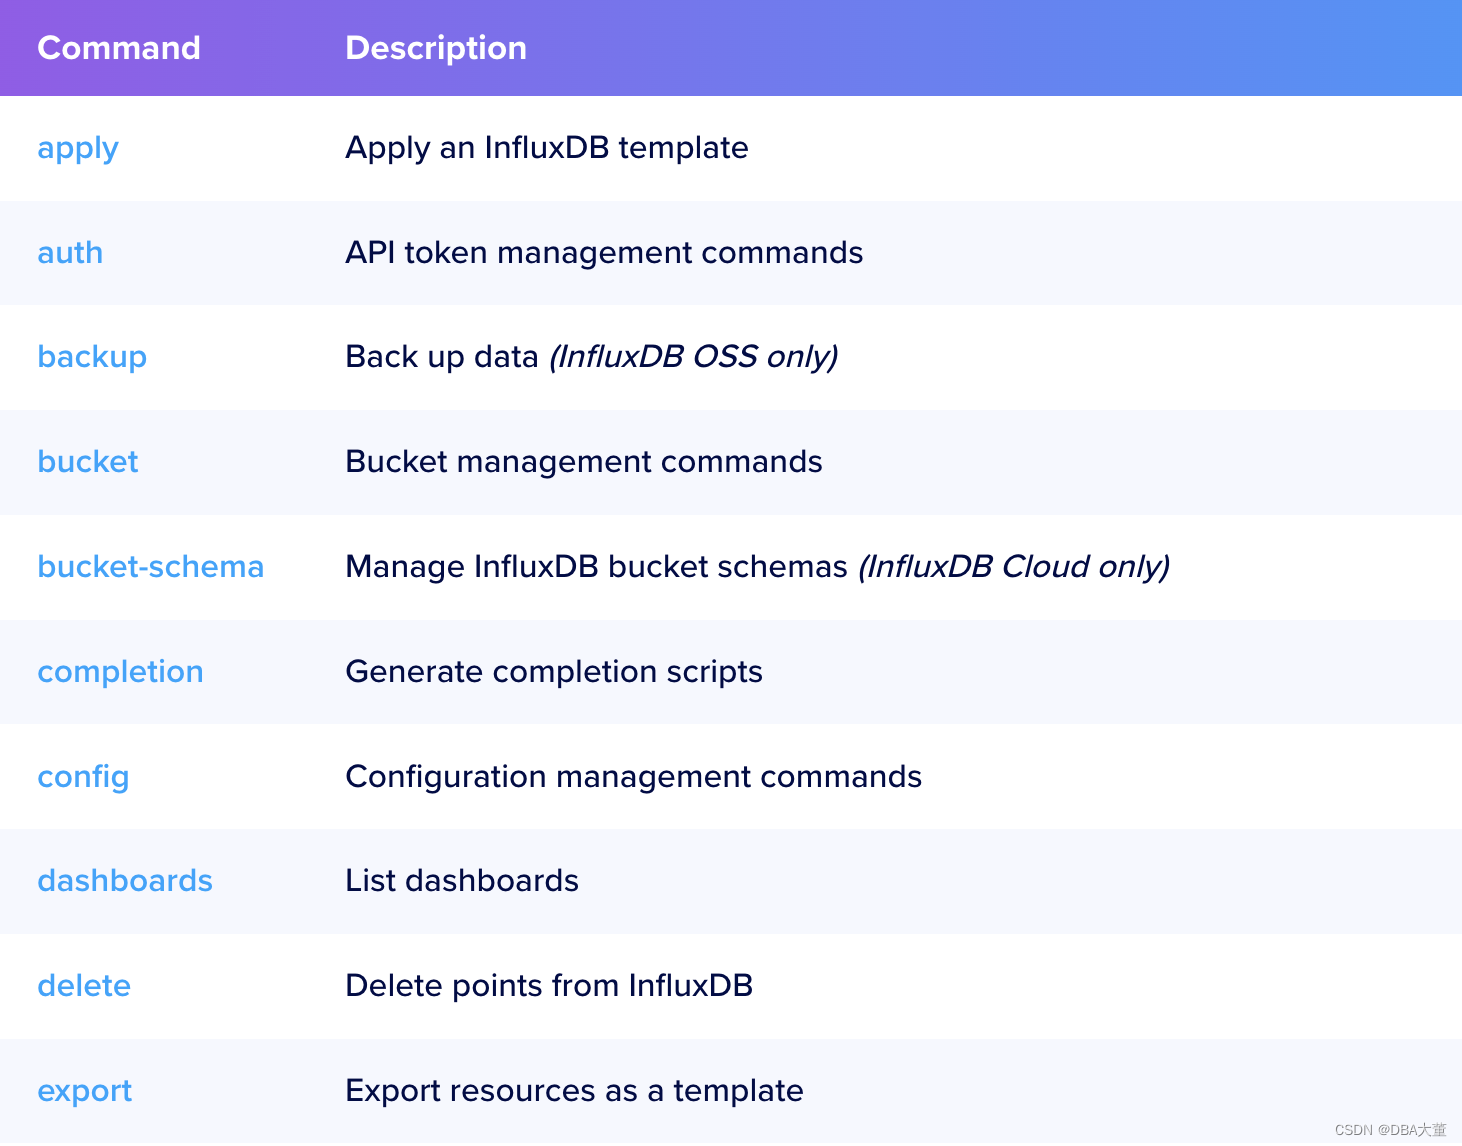Select the backup command link

92,357
